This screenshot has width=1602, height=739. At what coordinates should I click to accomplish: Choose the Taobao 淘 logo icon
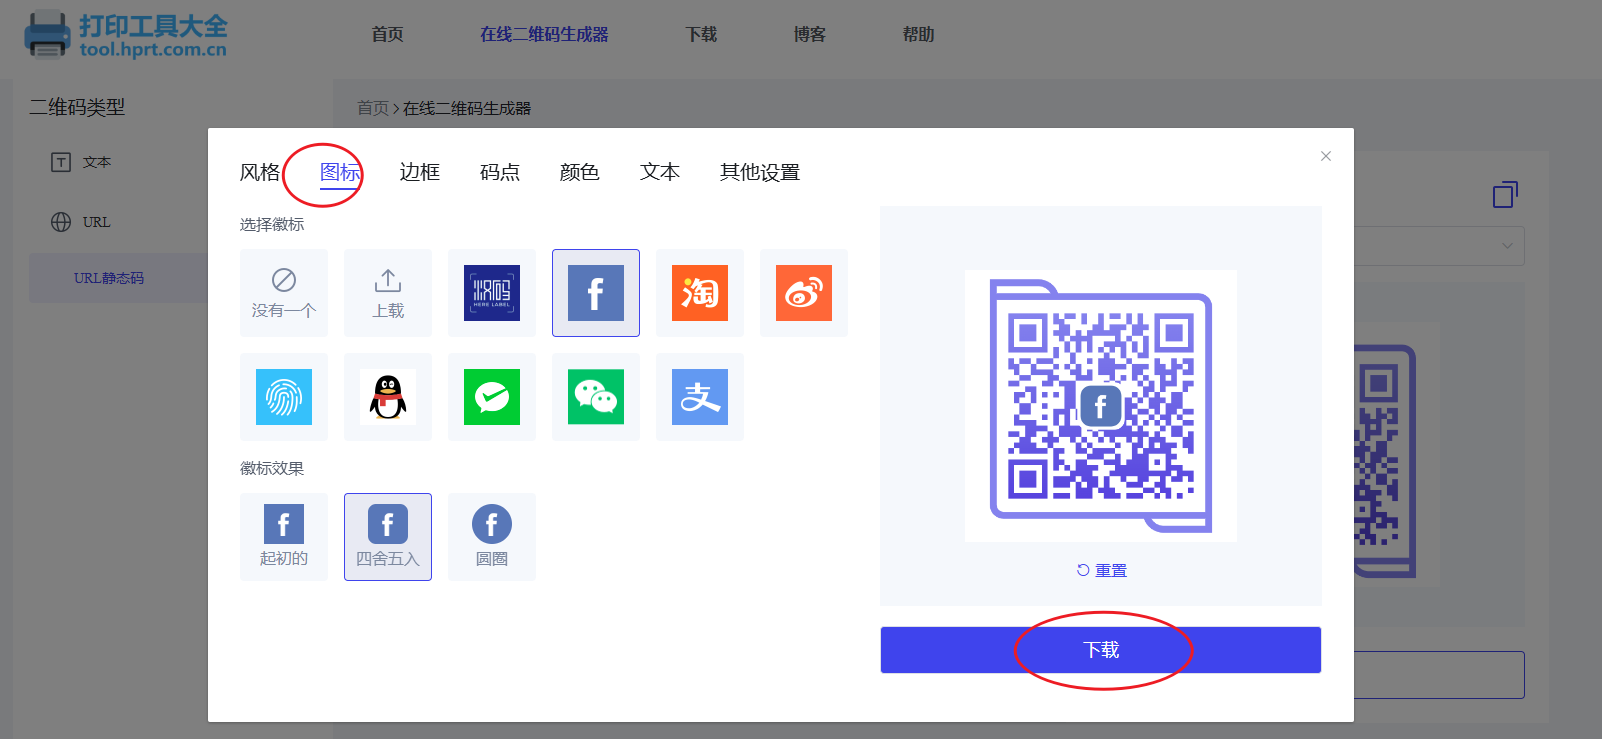[x=700, y=293]
